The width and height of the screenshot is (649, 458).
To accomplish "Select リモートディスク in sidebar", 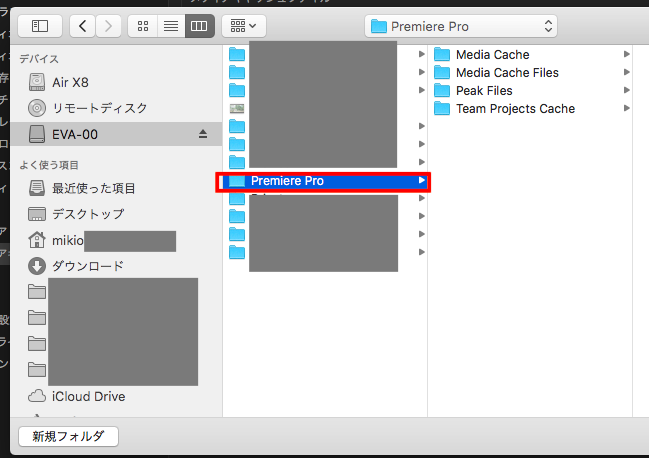I will pos(116,108).
